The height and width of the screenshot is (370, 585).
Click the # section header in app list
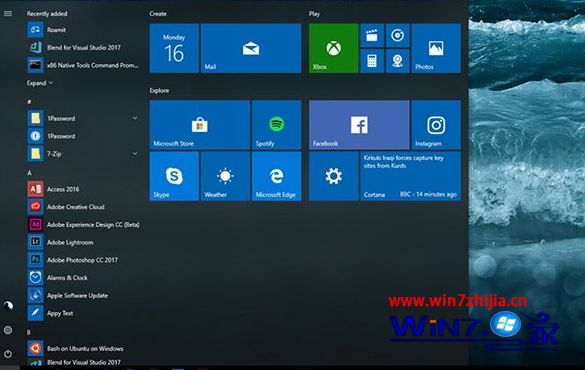click(29, 101)
